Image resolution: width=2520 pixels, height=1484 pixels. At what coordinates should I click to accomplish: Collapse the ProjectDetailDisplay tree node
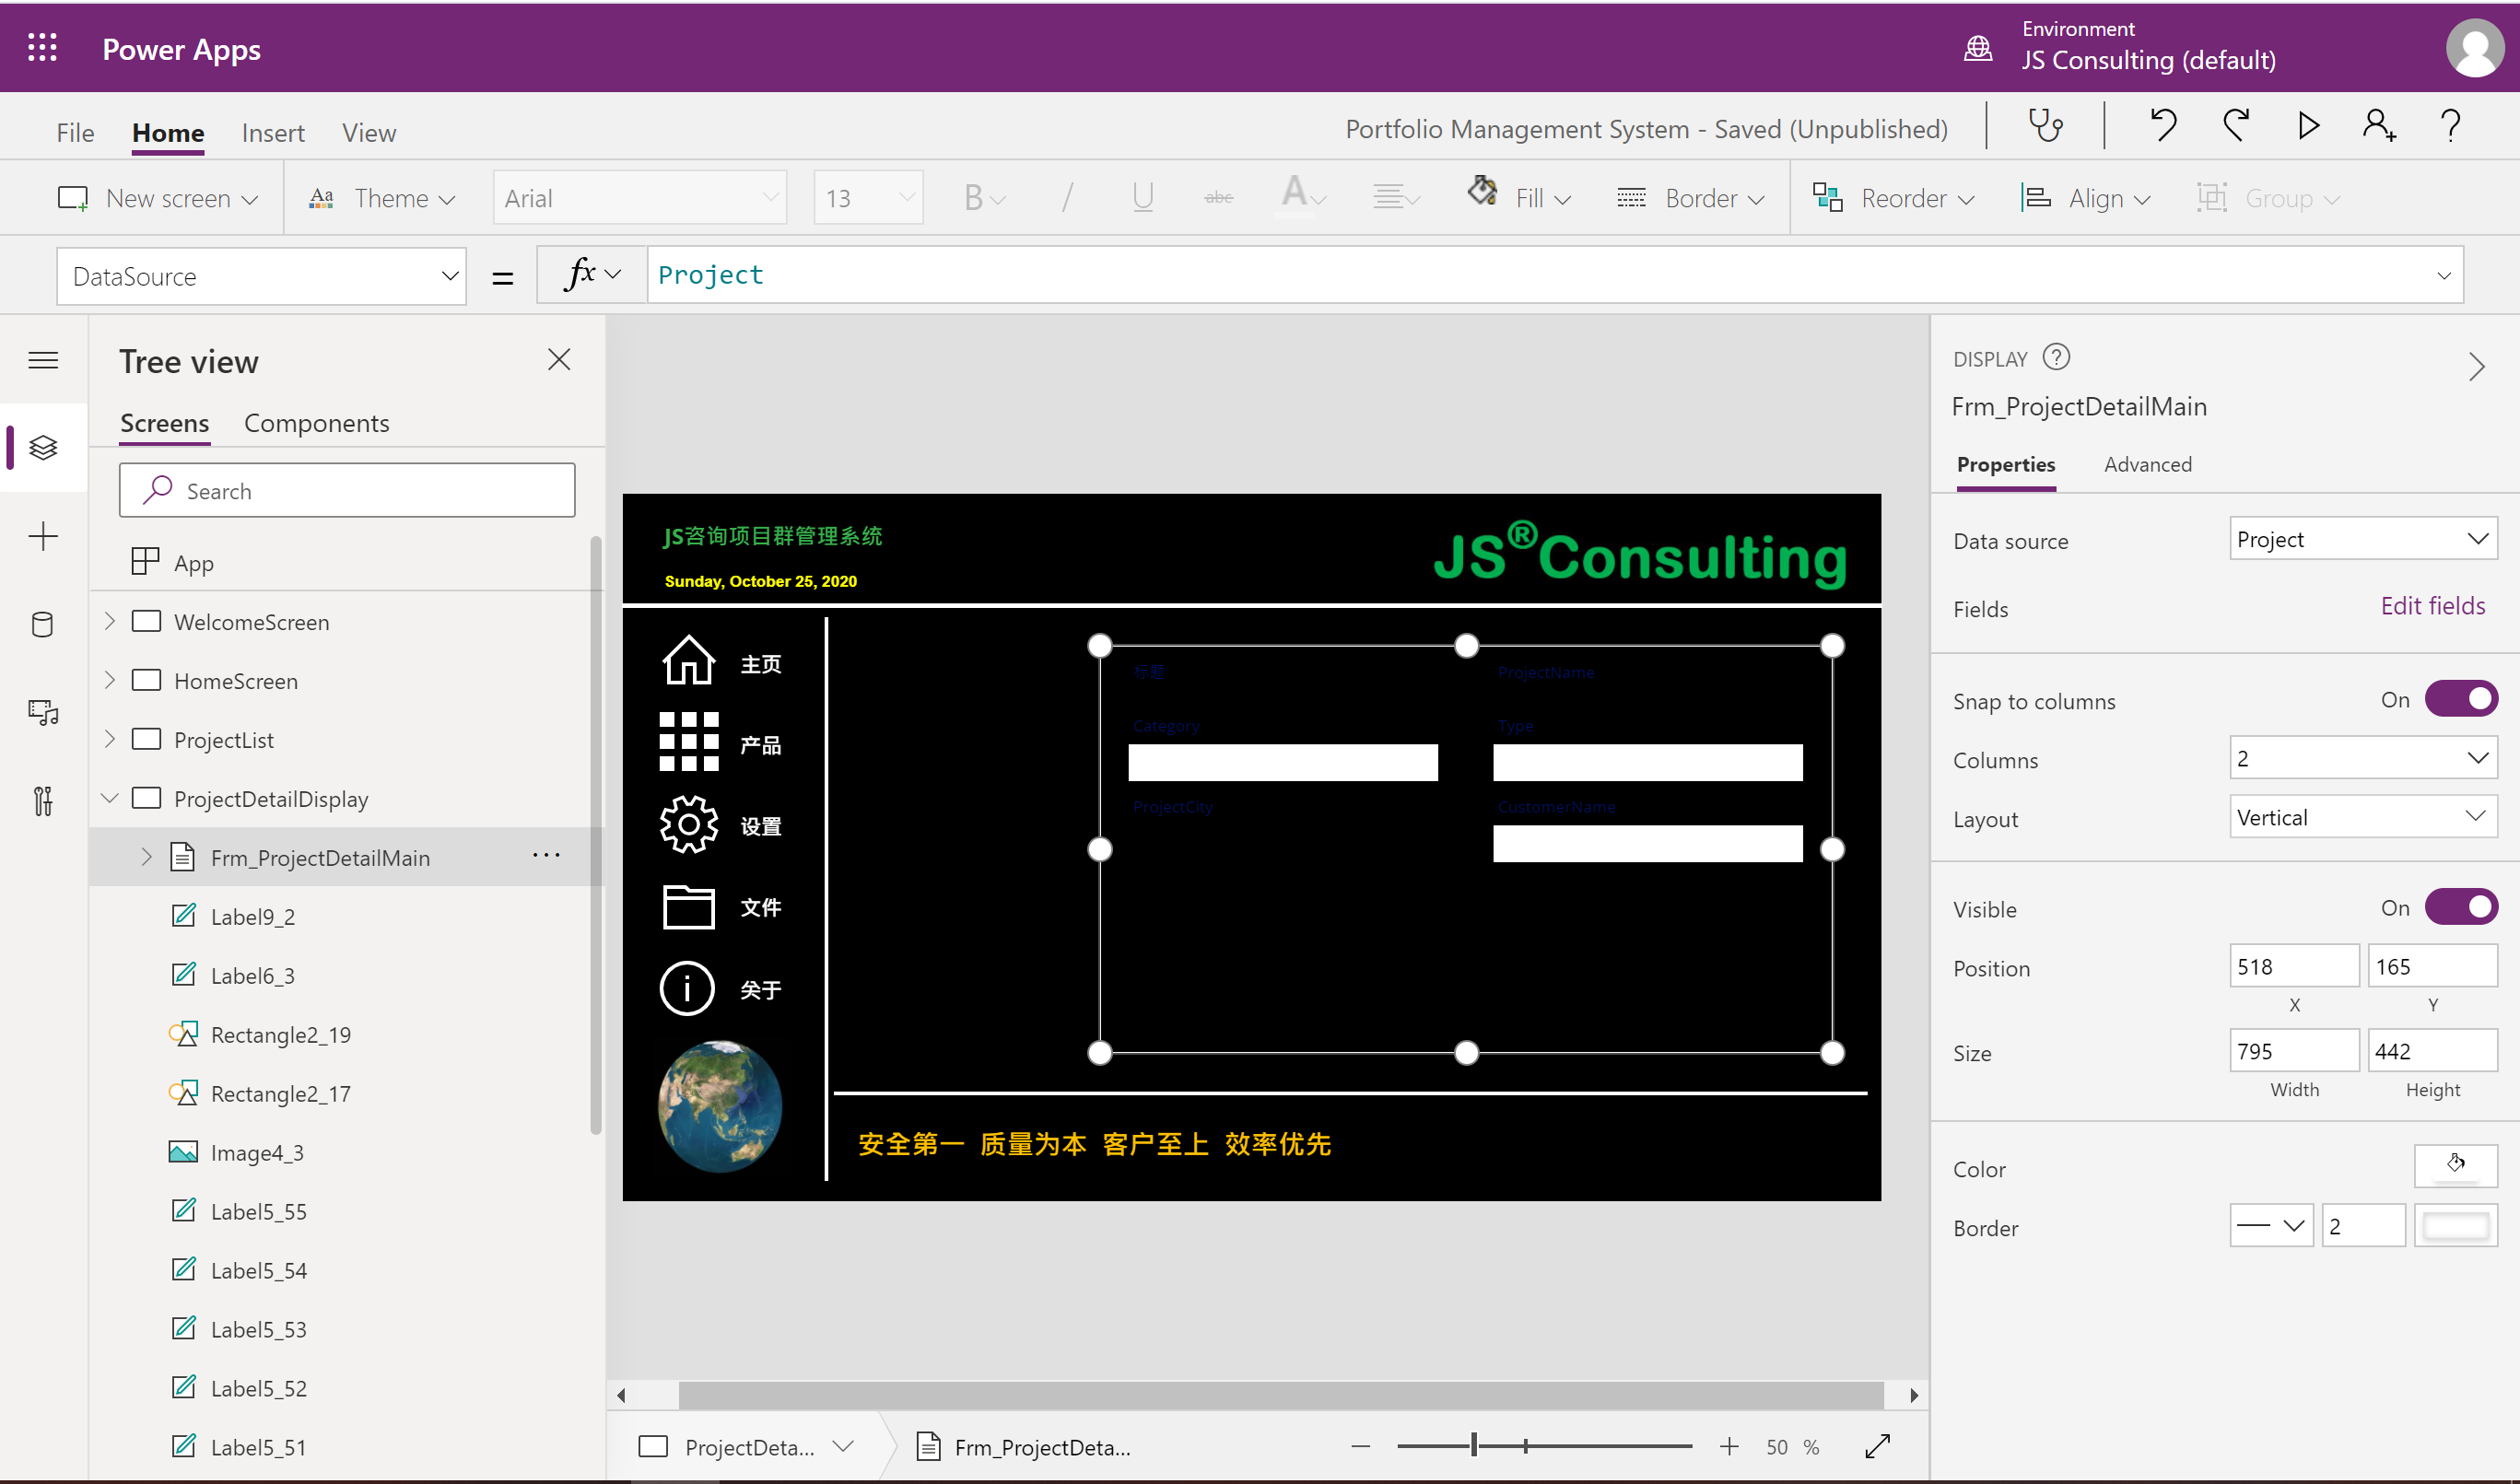pyautogui.click(x=110, y=798)
